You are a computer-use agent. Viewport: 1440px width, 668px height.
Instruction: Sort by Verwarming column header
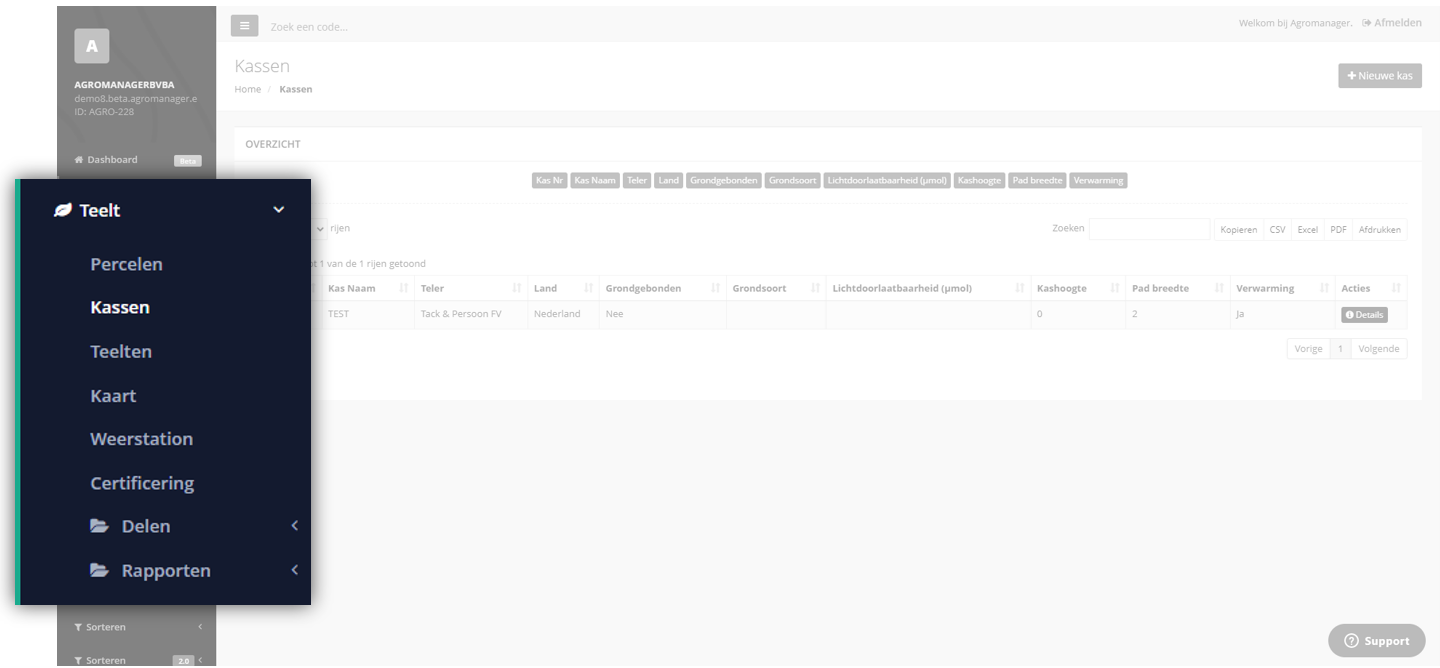pos(1282,288)
